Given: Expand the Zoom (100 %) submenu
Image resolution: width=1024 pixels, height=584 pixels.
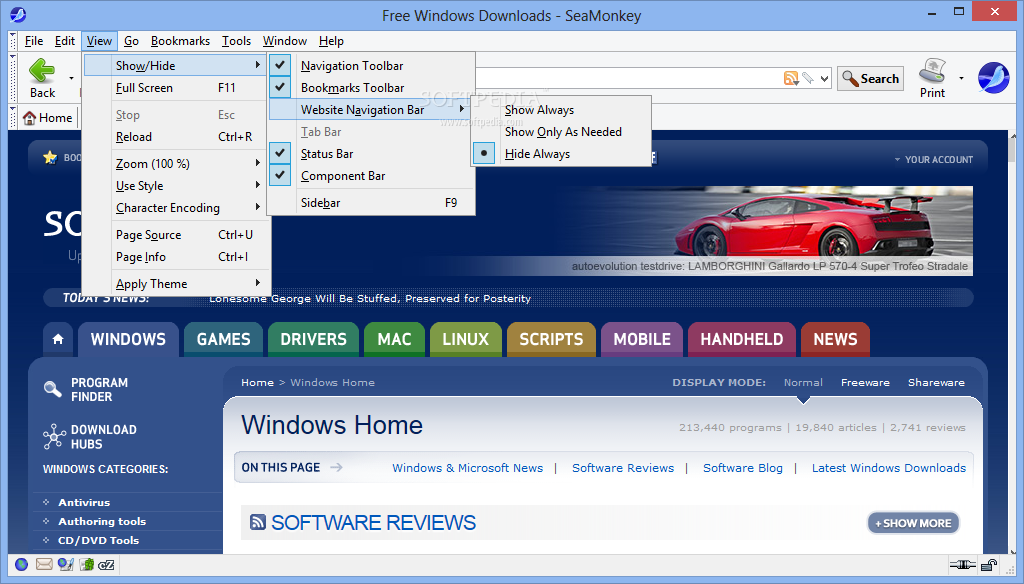Looking at the screenshot, I should (175, 163).
